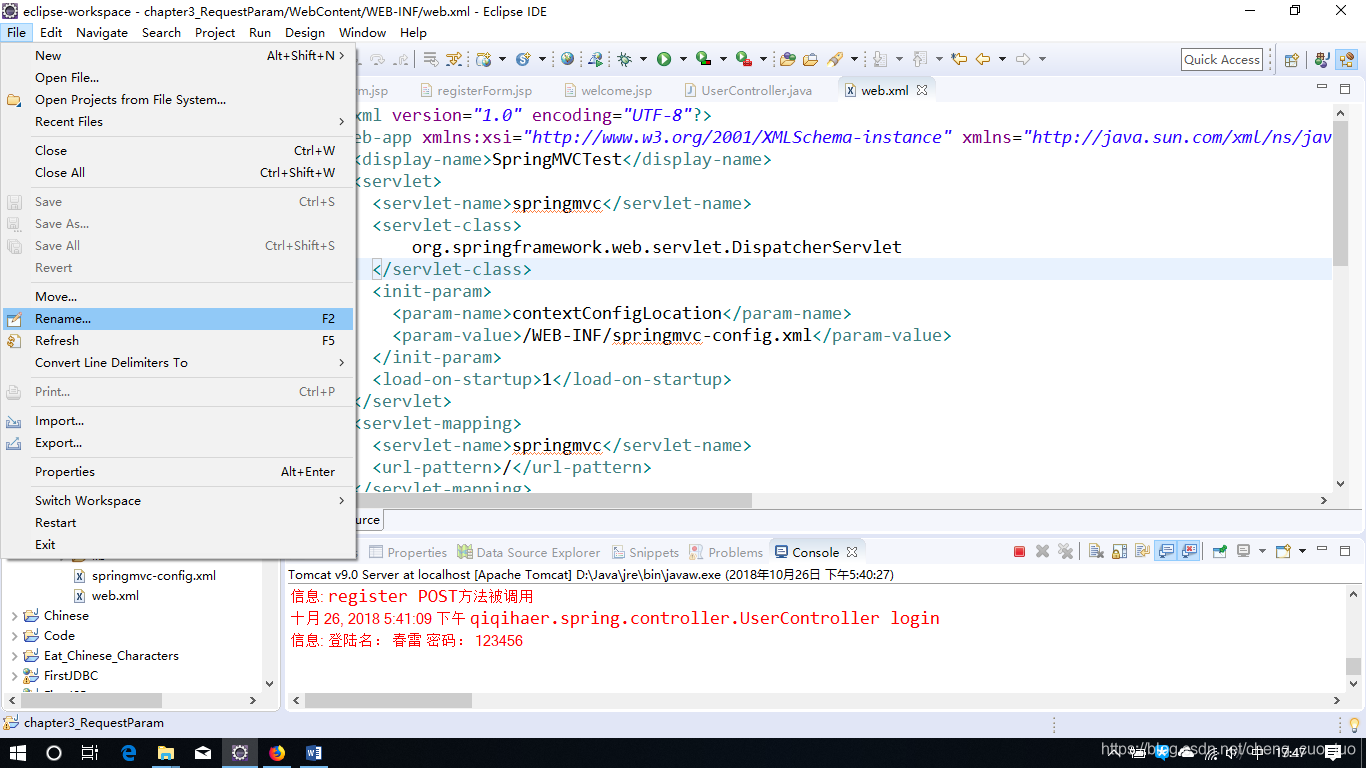Click Remove Launch icon in Console toolbar
1366x768 pixels.
1042,551
